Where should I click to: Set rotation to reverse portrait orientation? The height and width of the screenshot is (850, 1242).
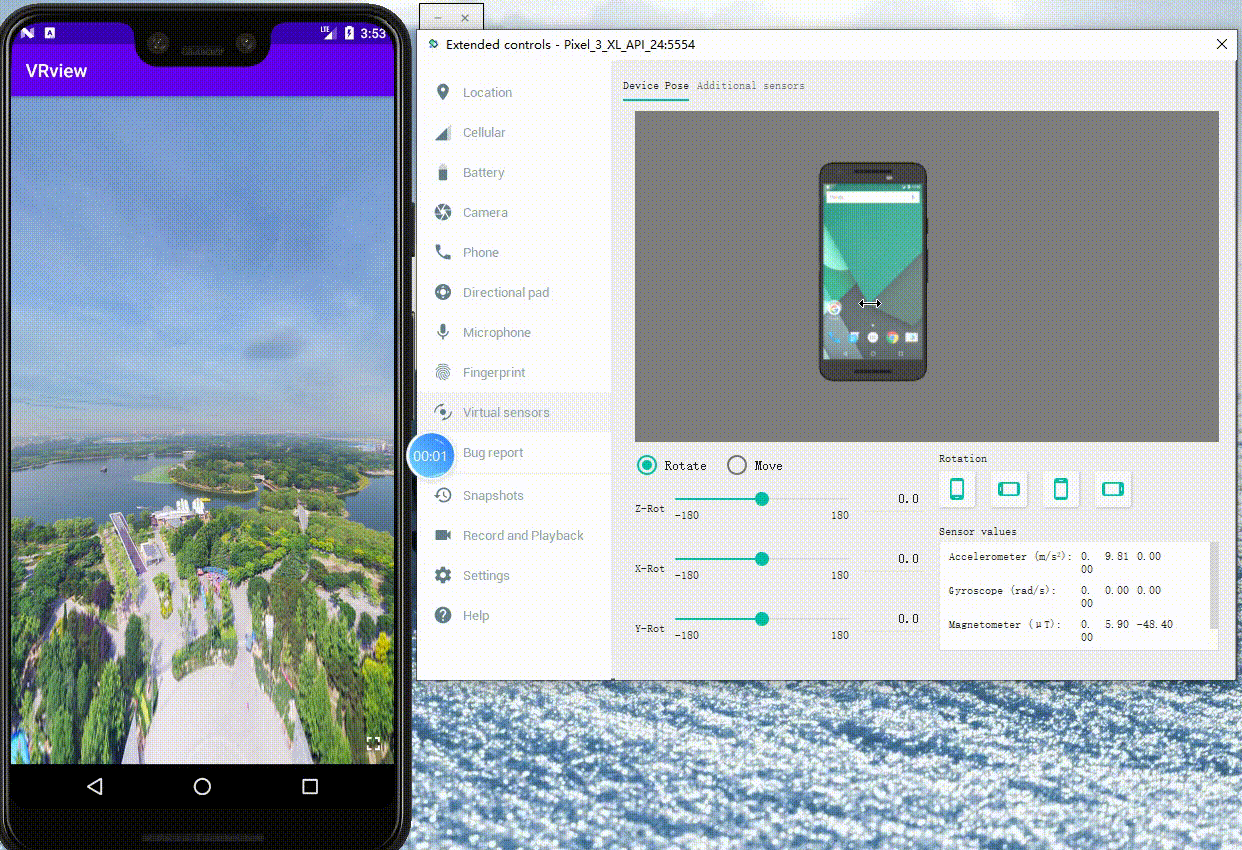pyautogui.click(x=1062, y=489)
